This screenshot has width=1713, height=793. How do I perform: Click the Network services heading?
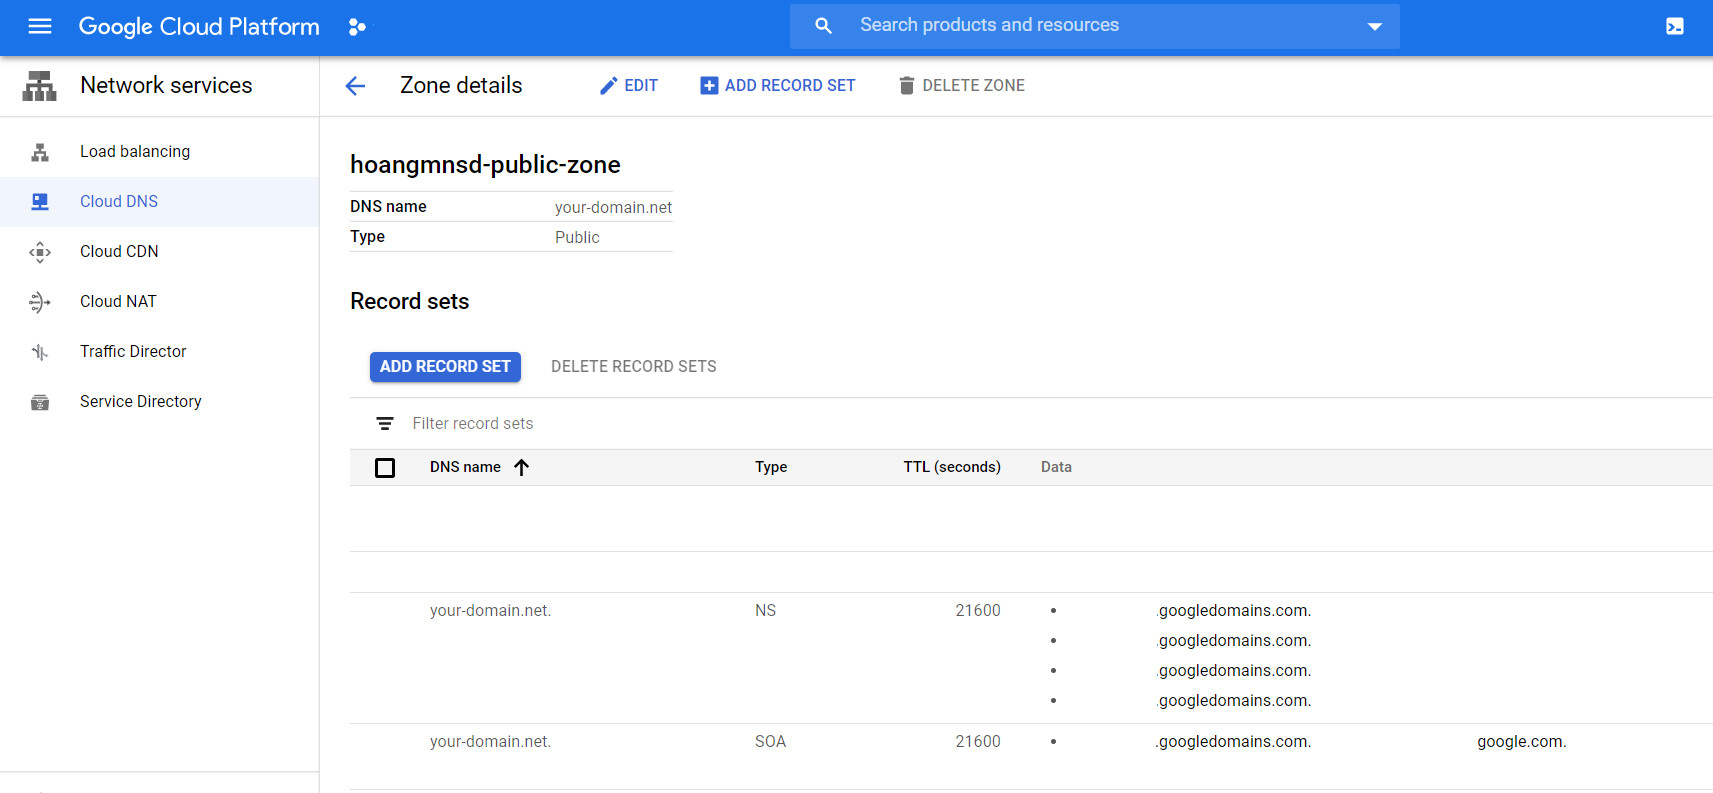166,86
